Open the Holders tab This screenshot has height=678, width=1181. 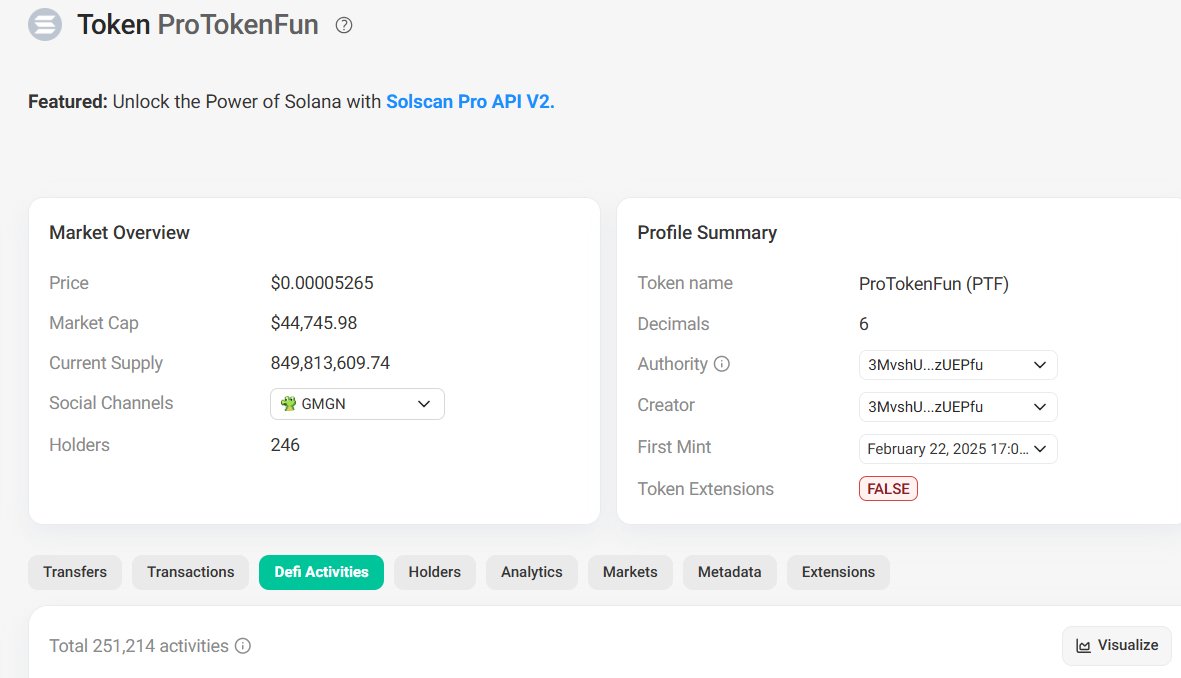pyautogui.click(x=435, y=573)
